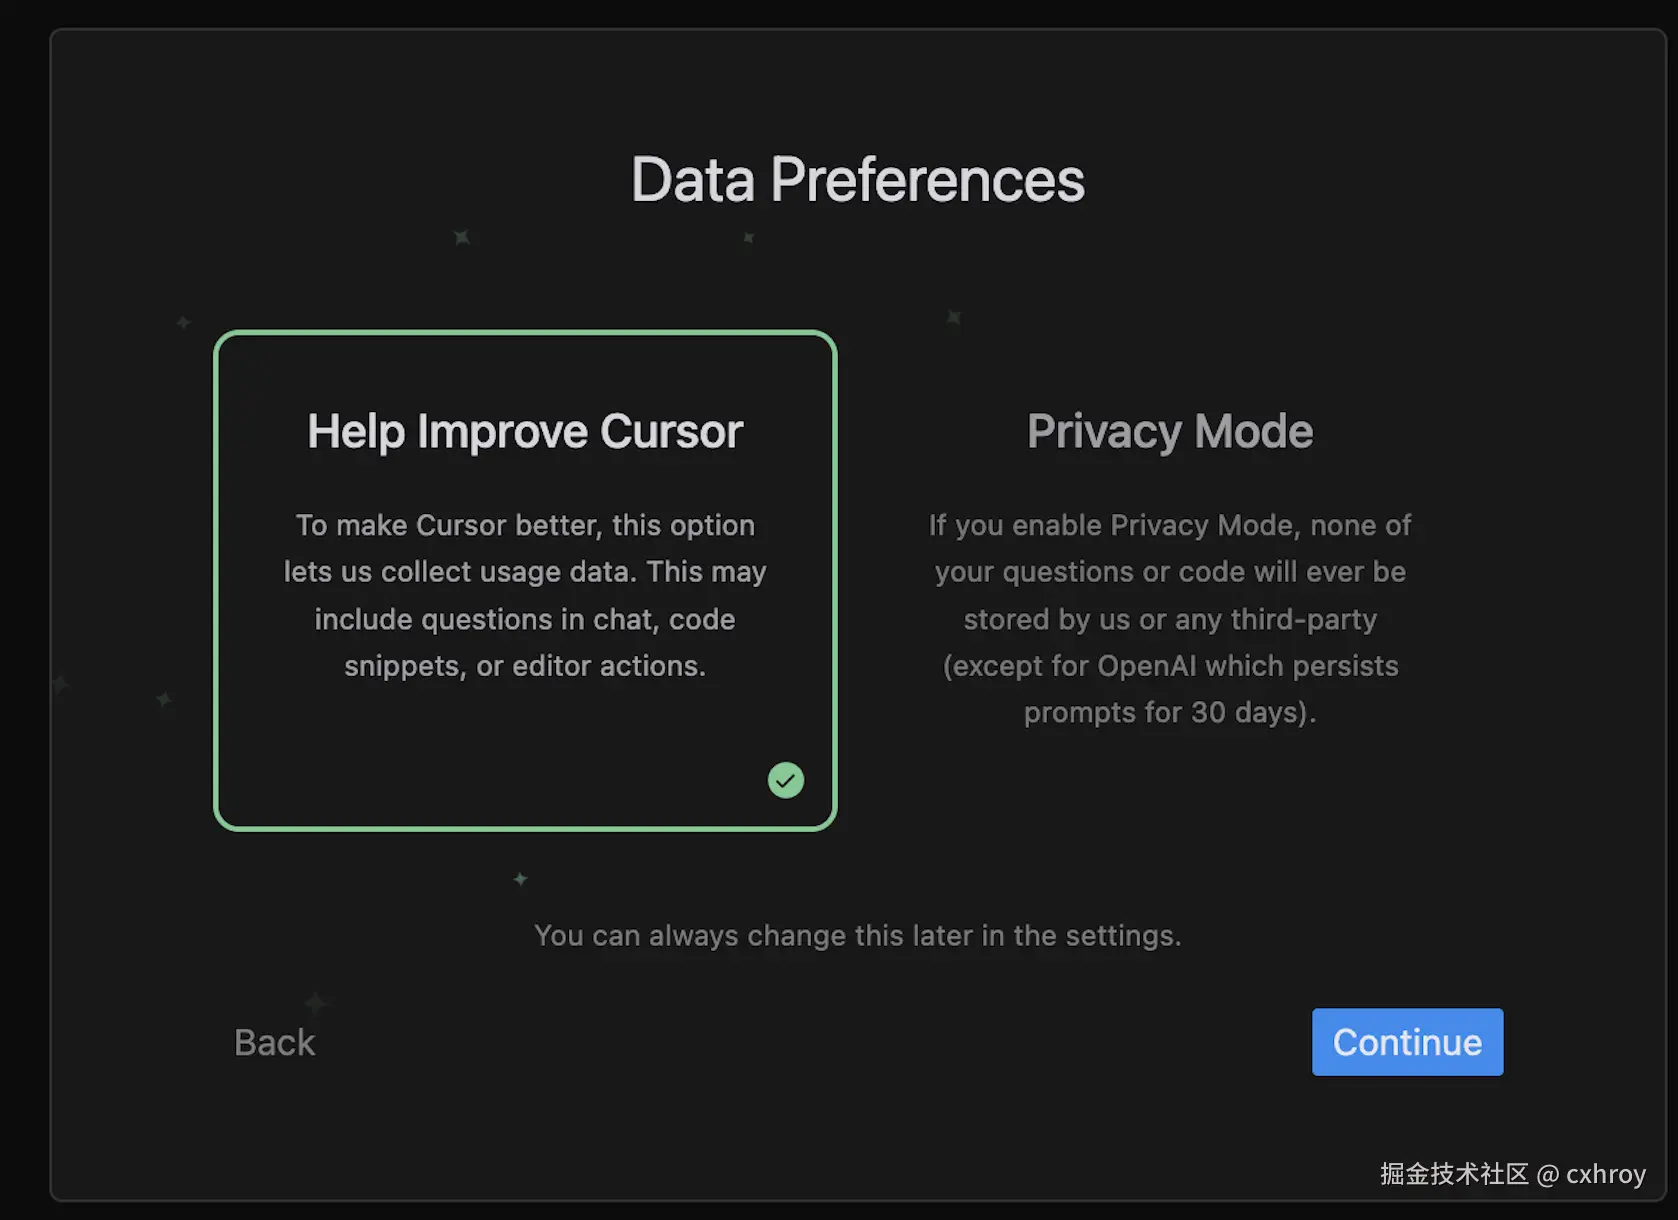Click the sparkle icon just below the green card
This screenshot has width=1678, height=1220.
(x=520, y=879)
